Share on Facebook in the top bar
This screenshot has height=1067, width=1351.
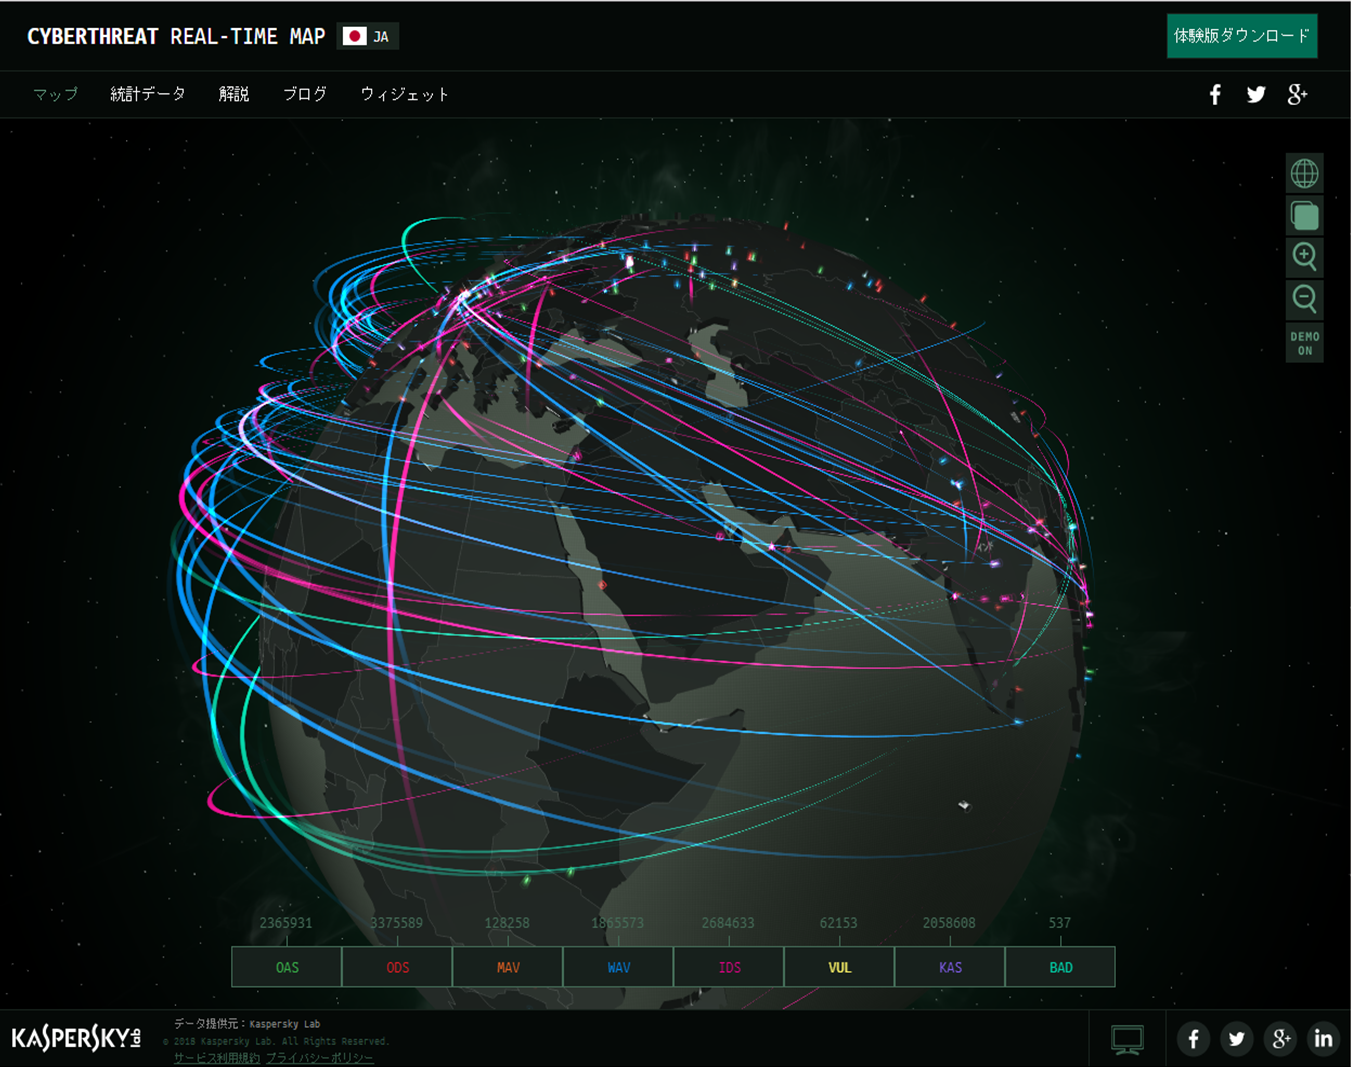click(x=1215, y=94)
